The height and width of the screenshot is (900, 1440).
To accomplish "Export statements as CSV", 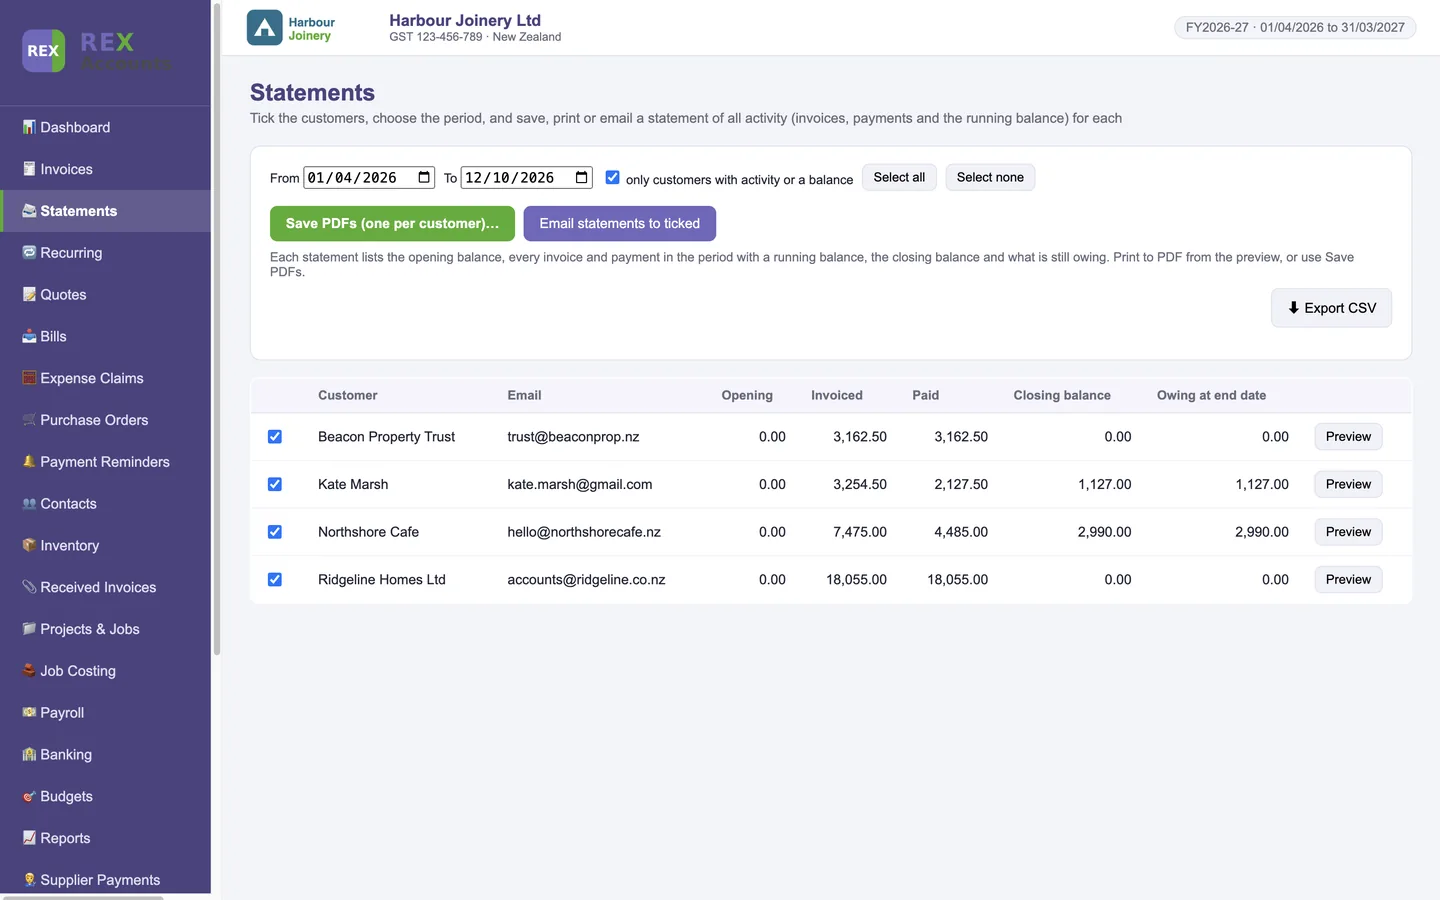I will [1331, 308].
